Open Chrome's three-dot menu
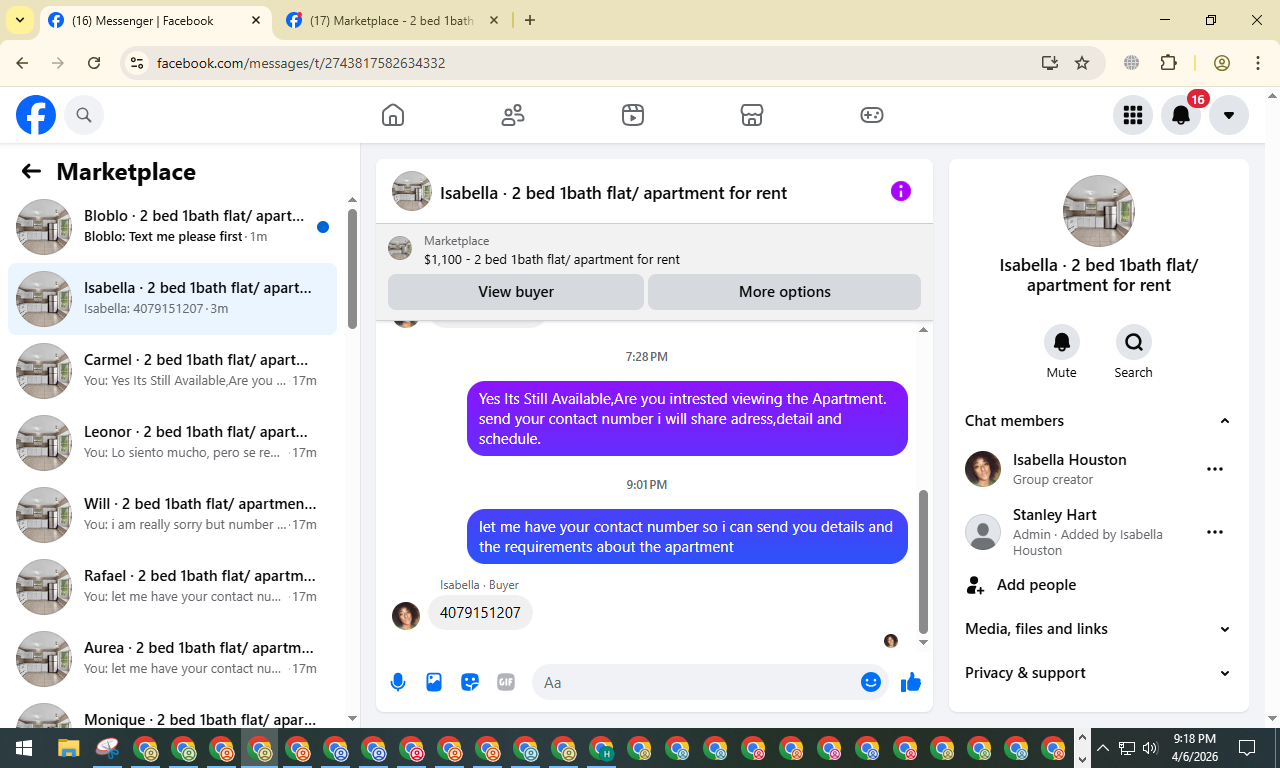The image size is (1280, 768). coord(1258,63)
